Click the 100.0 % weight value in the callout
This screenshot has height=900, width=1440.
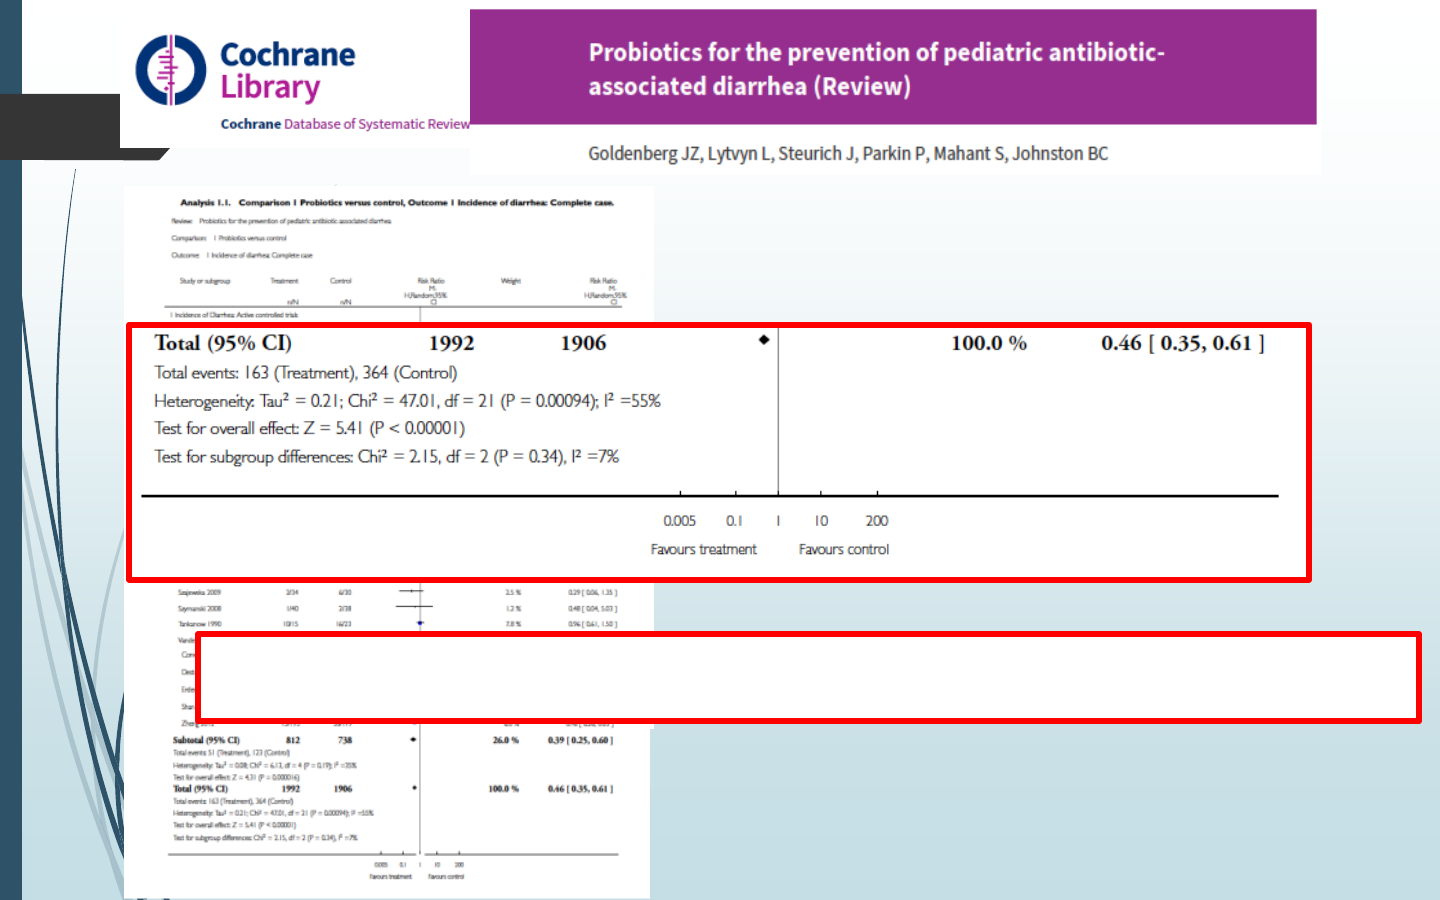pyautogui.click(x=988, y=343)
